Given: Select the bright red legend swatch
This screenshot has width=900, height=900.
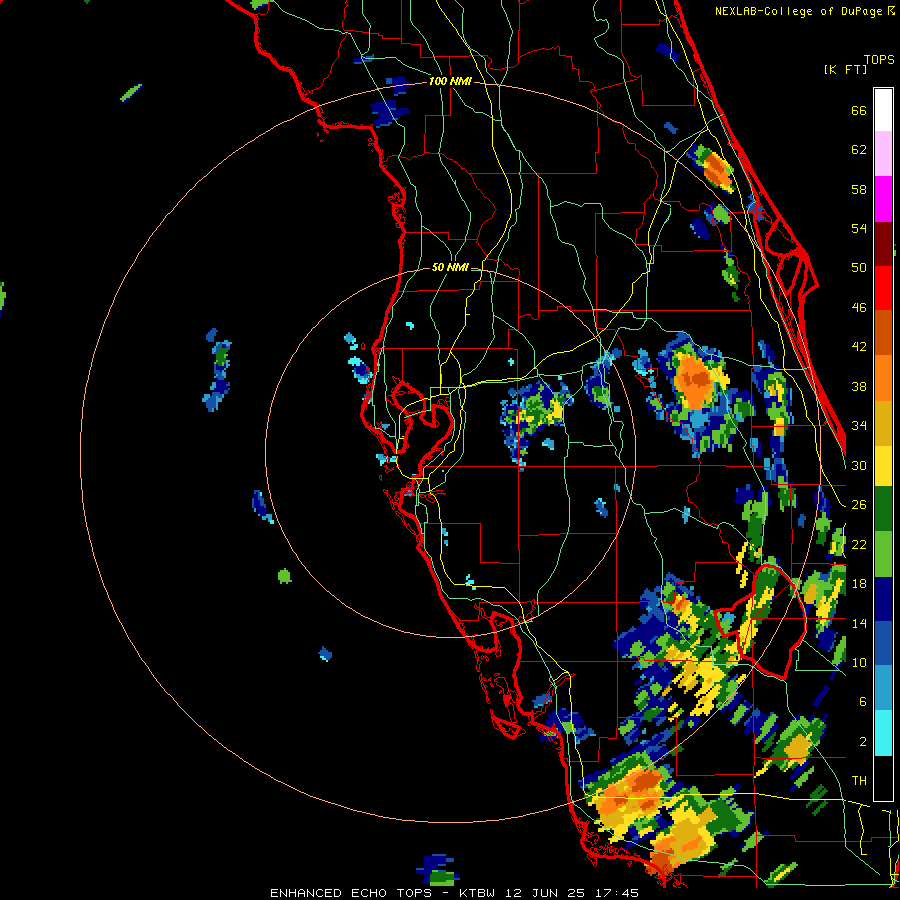Looking at the screenshot, I should 883,288.
